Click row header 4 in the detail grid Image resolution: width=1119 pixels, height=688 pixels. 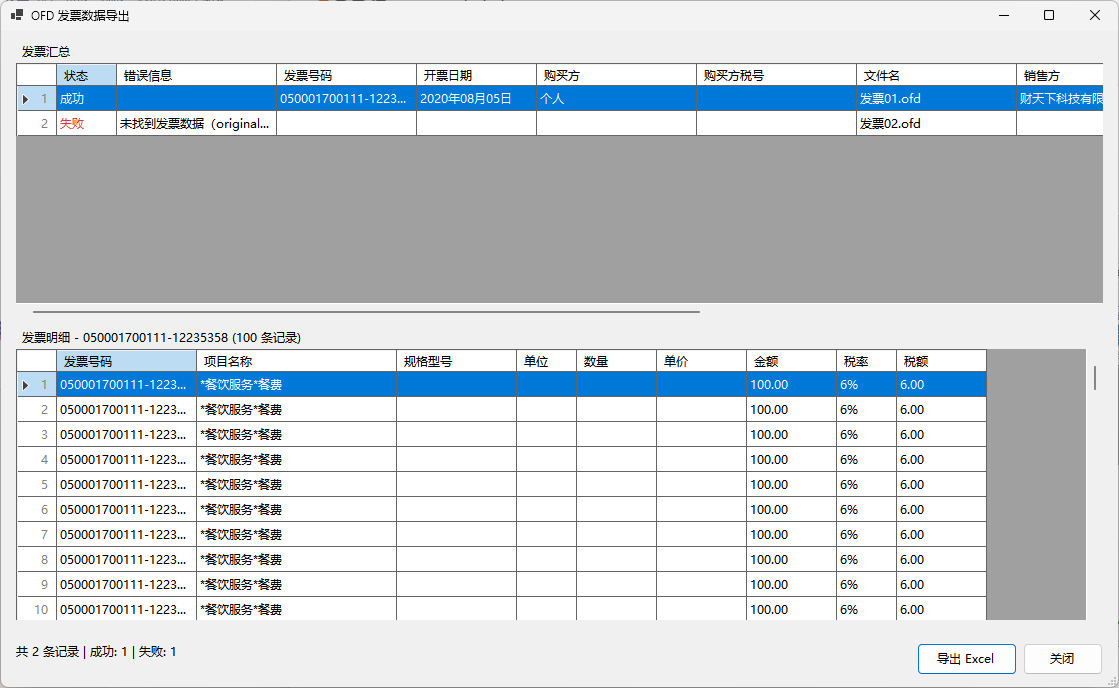click(x=36, y=460)
